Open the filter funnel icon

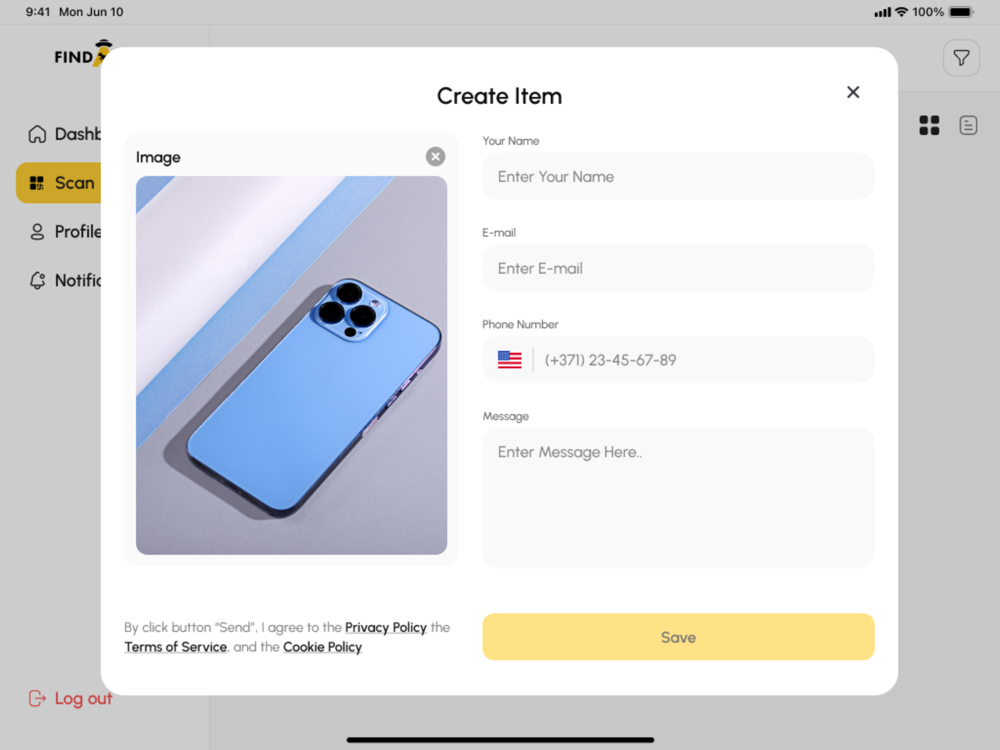point(961,58)
